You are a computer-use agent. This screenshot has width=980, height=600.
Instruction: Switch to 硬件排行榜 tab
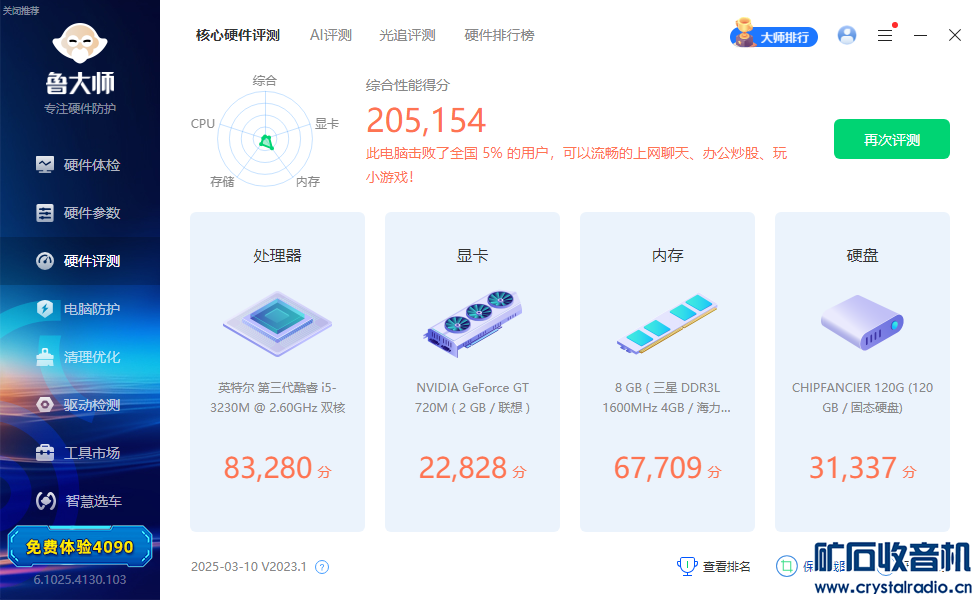[499, 35]
